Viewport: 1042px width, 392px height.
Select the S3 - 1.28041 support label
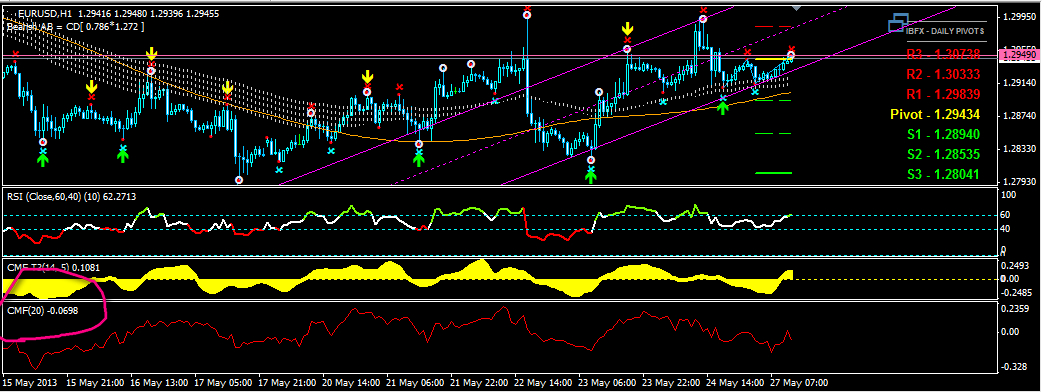(x=943, y=175)
